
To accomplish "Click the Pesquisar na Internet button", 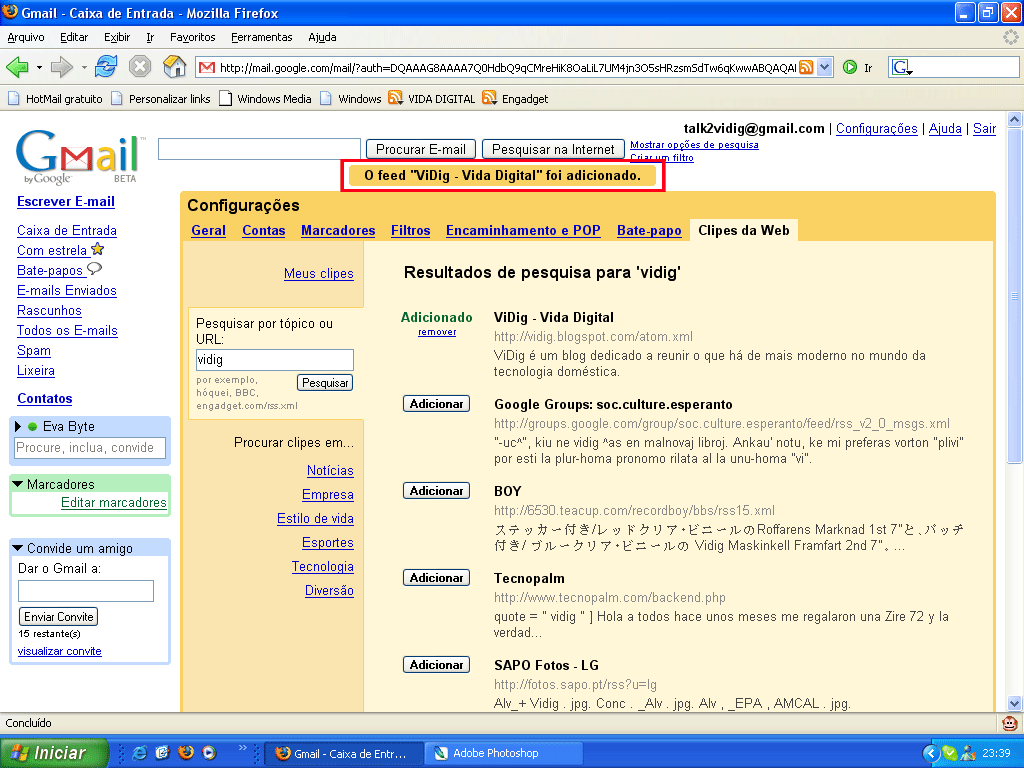I will click(x=553, y=150).
